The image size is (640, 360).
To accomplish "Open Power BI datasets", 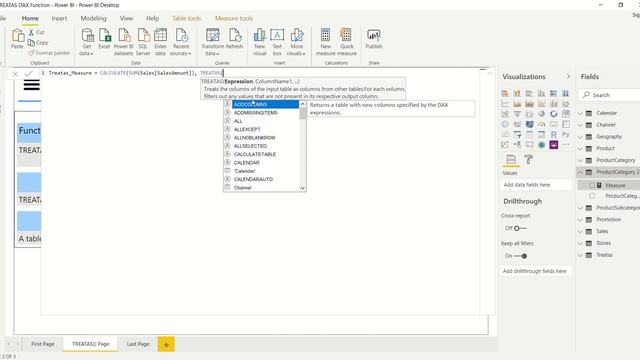I will (x=123, y=42).
